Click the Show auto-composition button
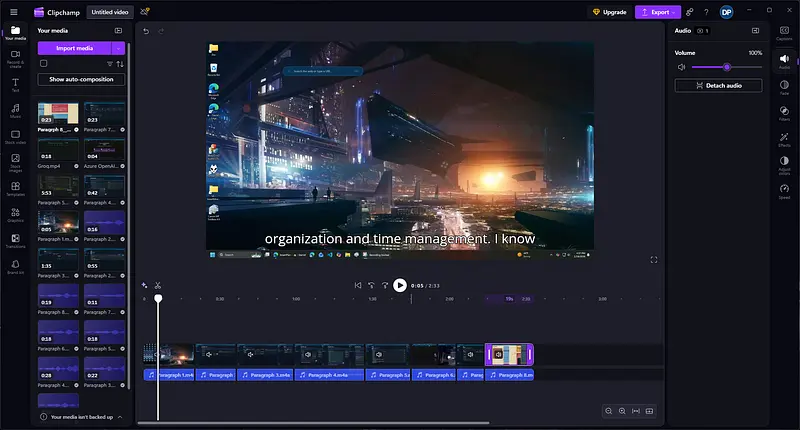 point(81,79)
